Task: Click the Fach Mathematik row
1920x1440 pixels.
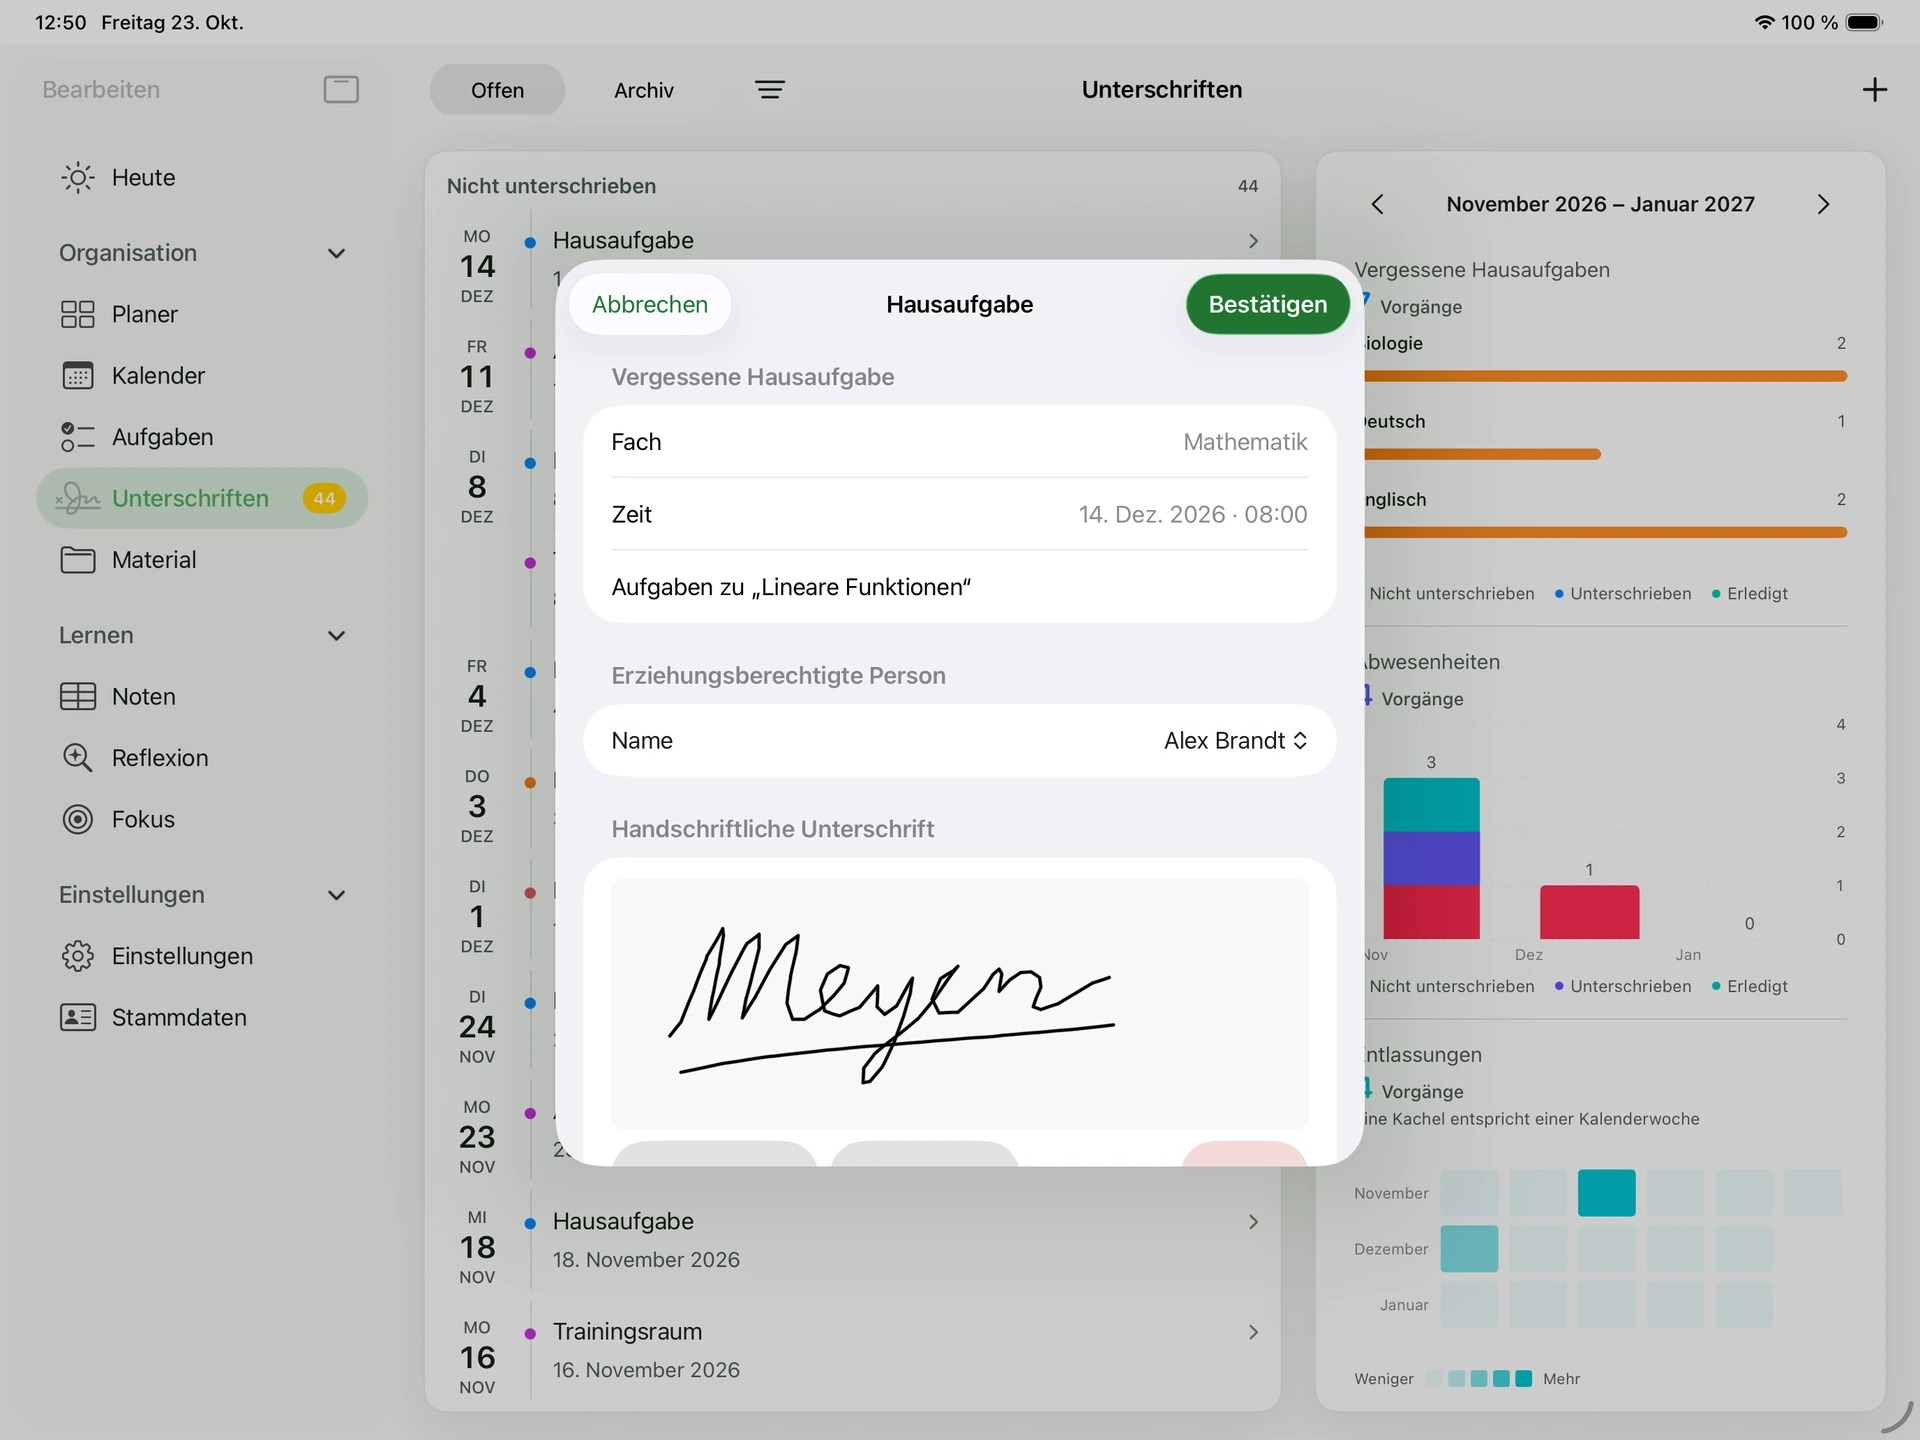Action: click(960, 442)
